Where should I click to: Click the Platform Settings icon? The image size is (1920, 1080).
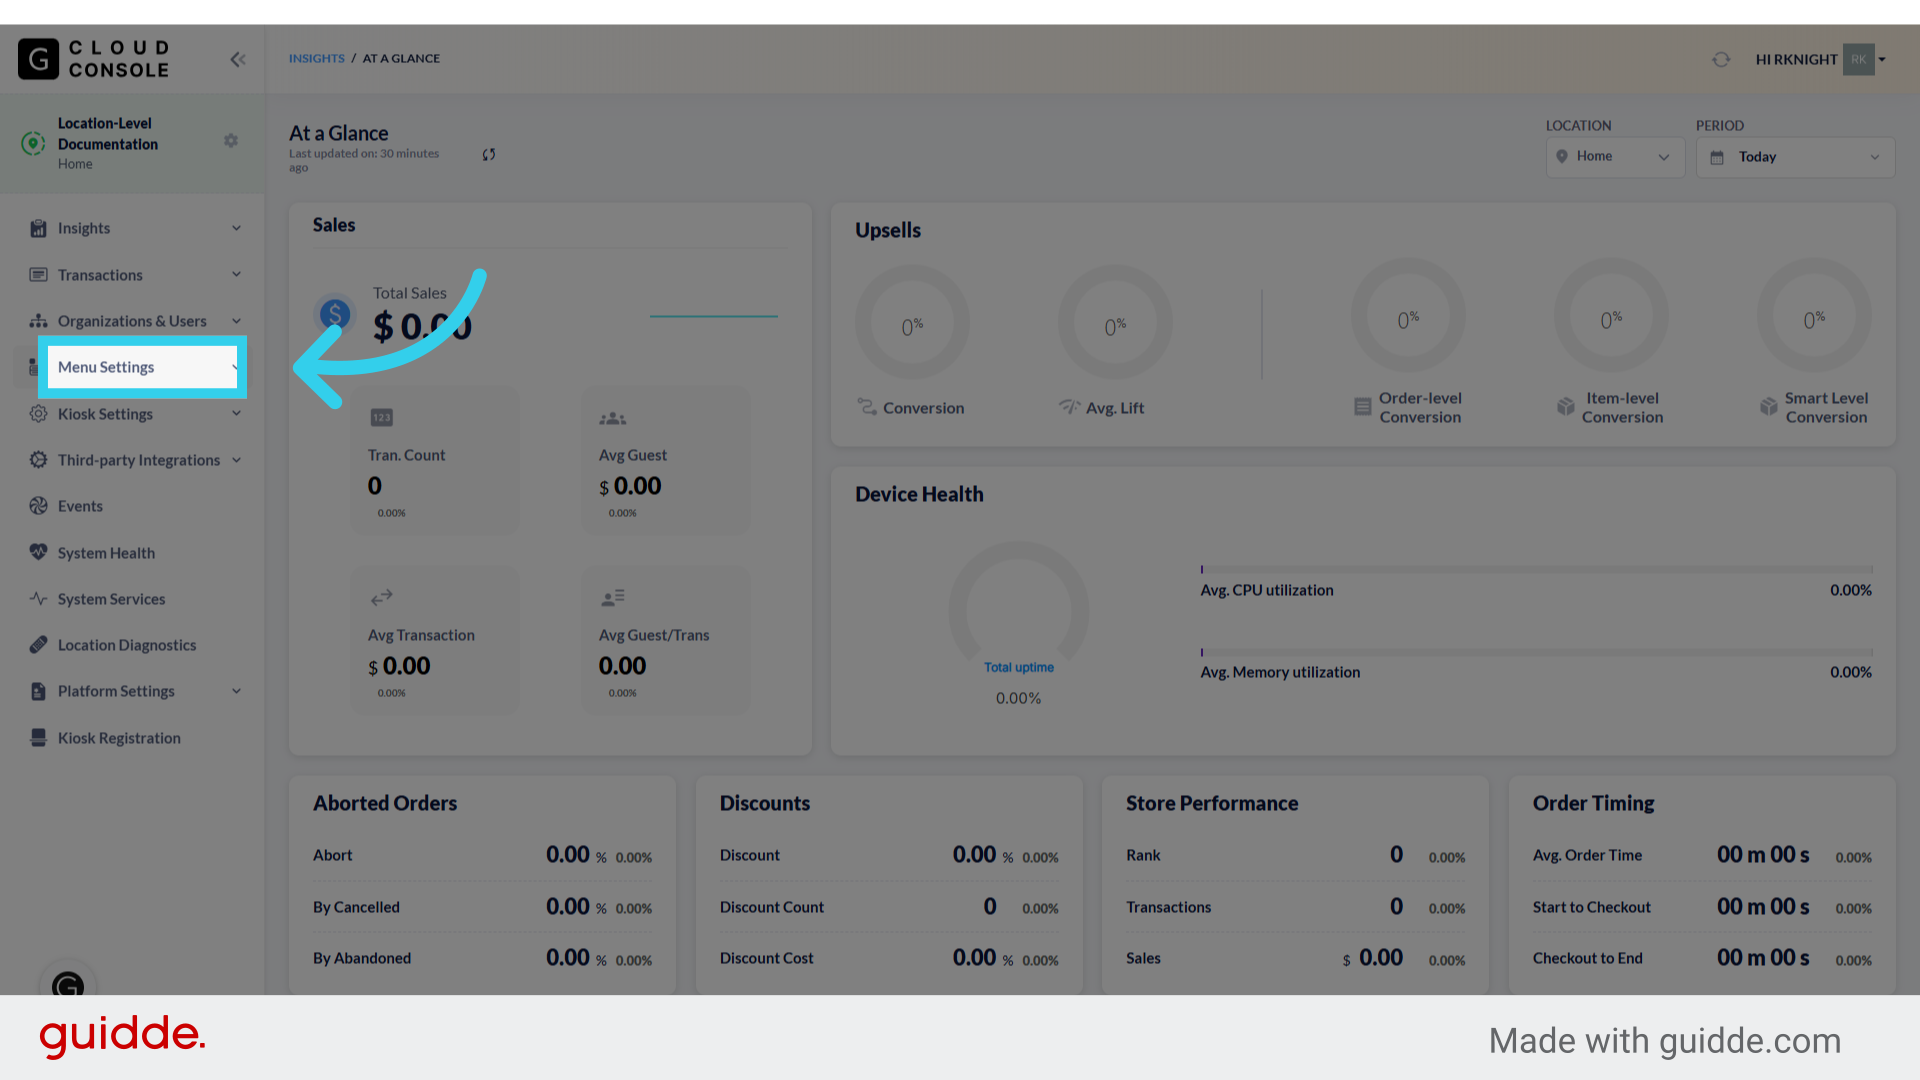coord(38,691)
